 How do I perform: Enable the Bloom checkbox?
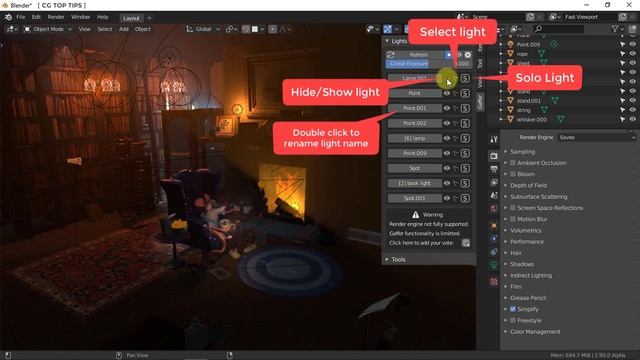513,174
